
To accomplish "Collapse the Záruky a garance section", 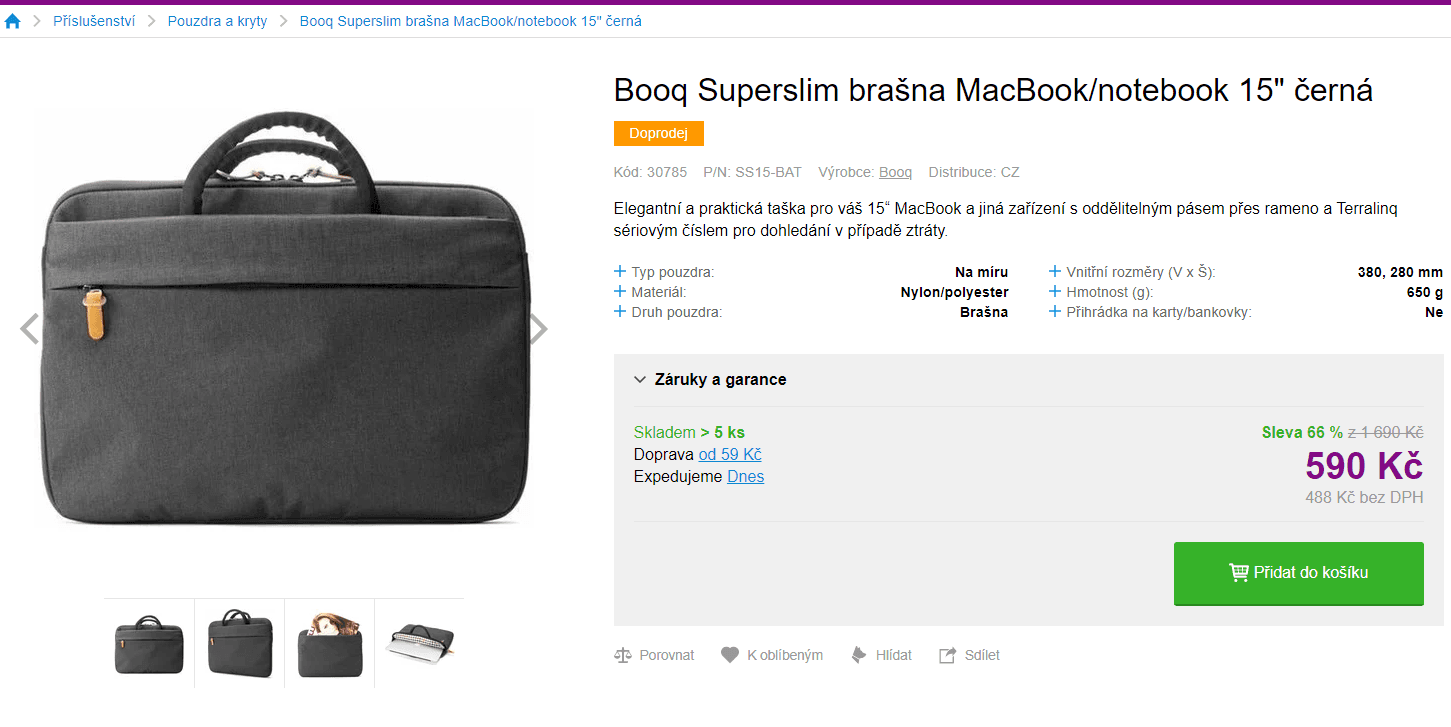I will point(638,380).
